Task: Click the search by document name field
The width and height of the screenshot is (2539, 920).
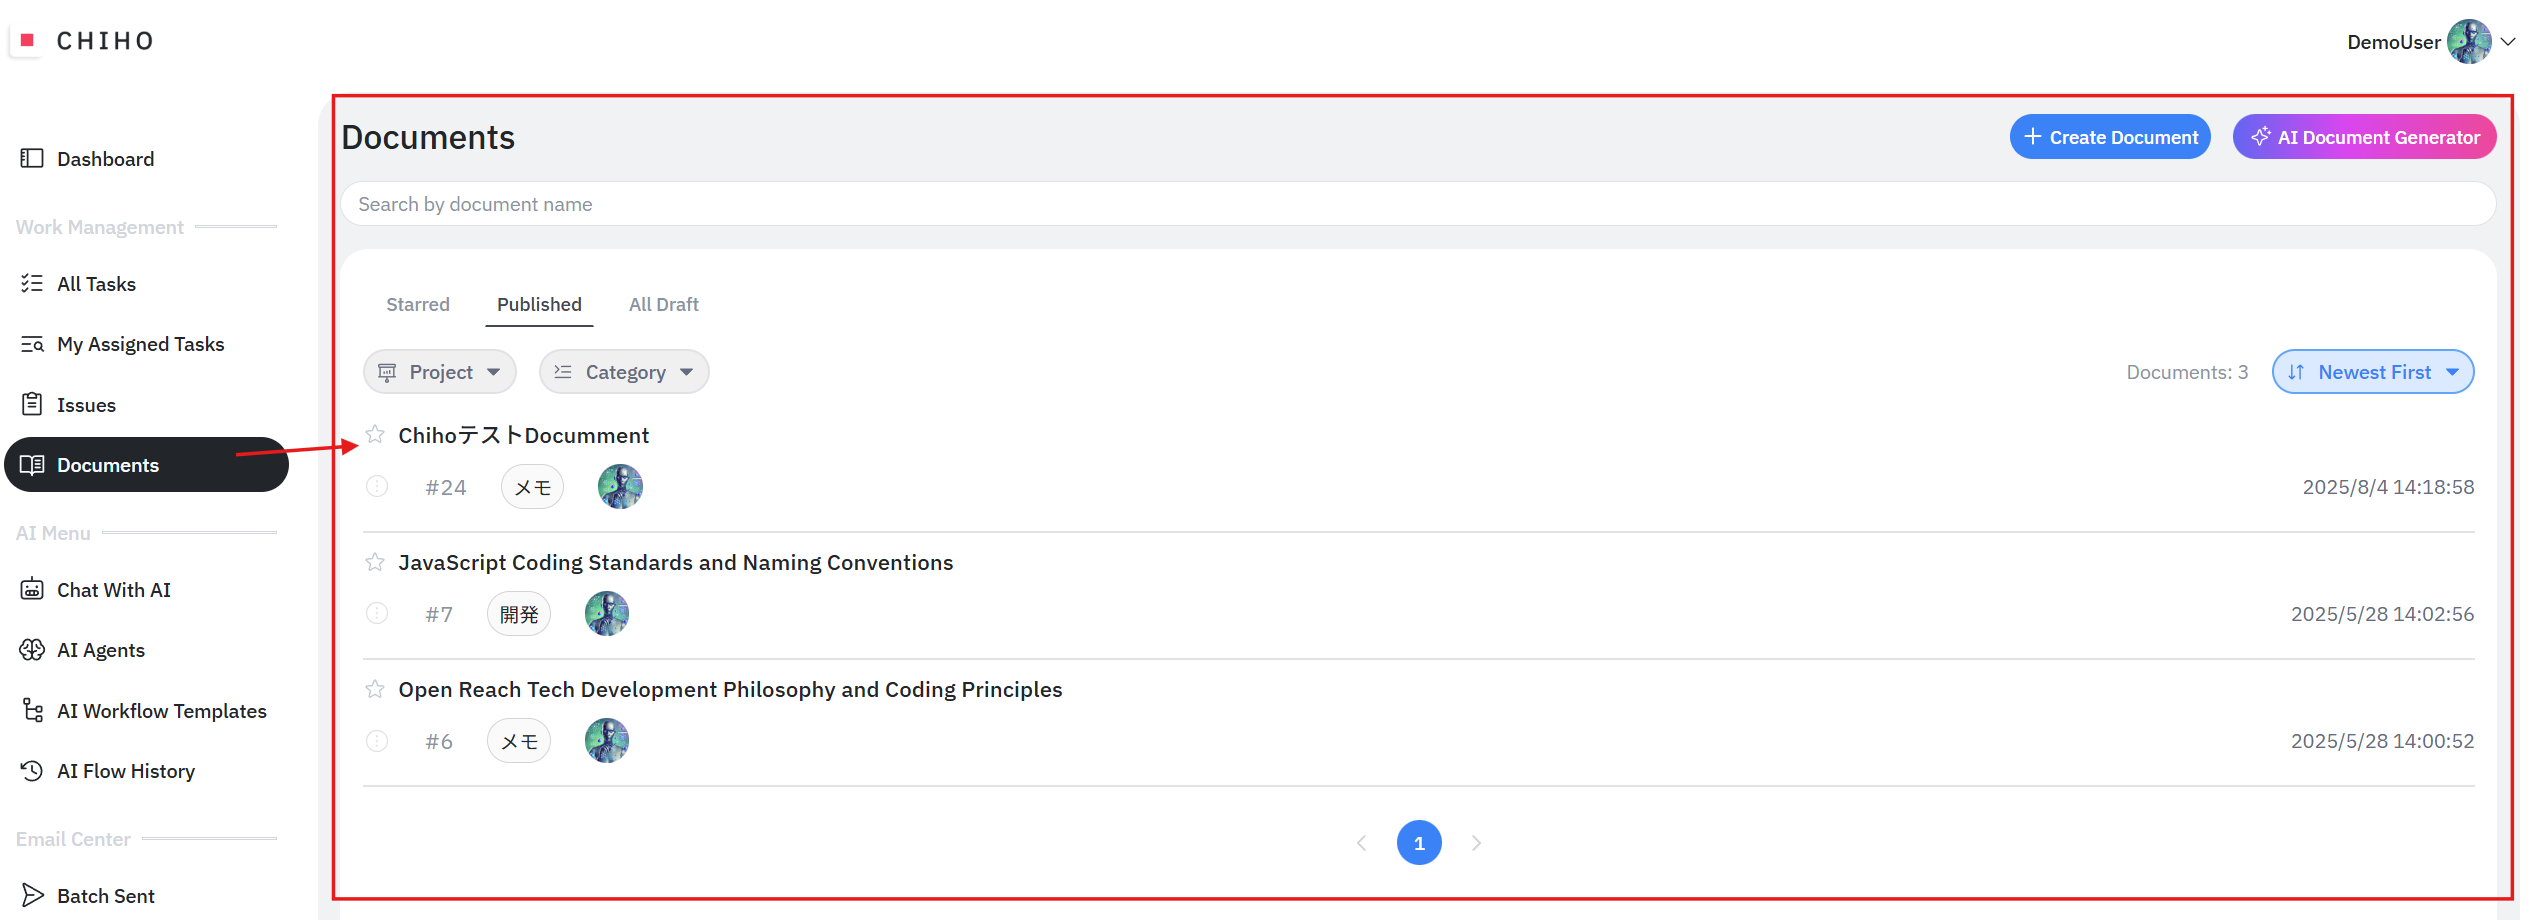Action: [x=1418, y=204]
